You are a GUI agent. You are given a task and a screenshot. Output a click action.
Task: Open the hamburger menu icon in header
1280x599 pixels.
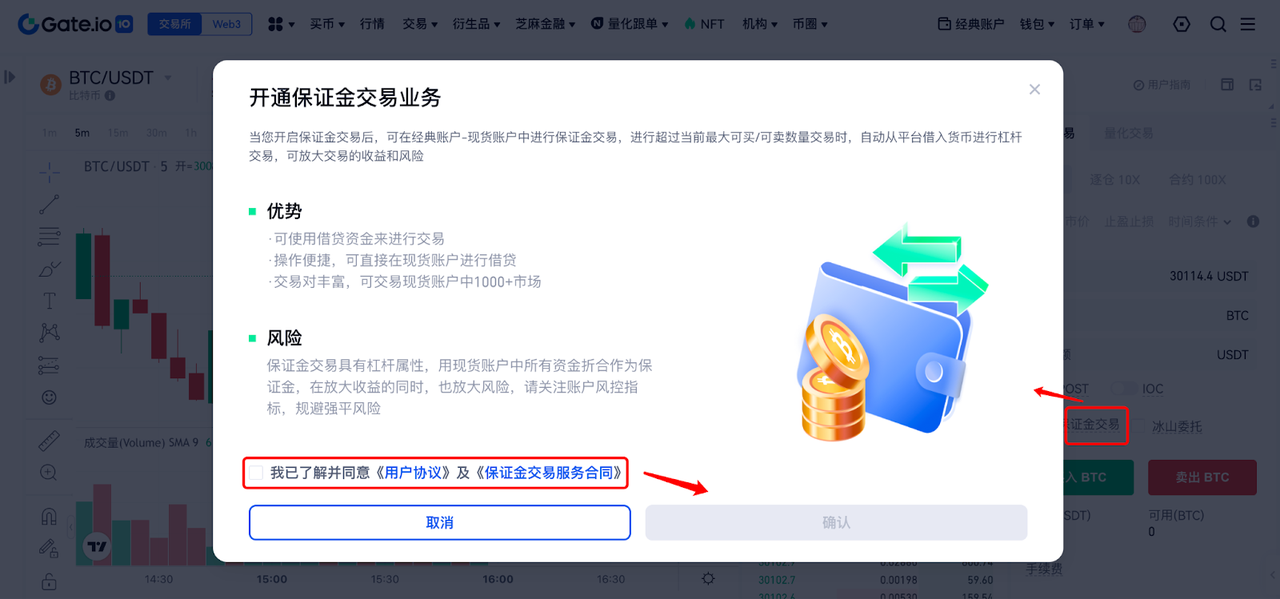click(x=1247, y=24)
